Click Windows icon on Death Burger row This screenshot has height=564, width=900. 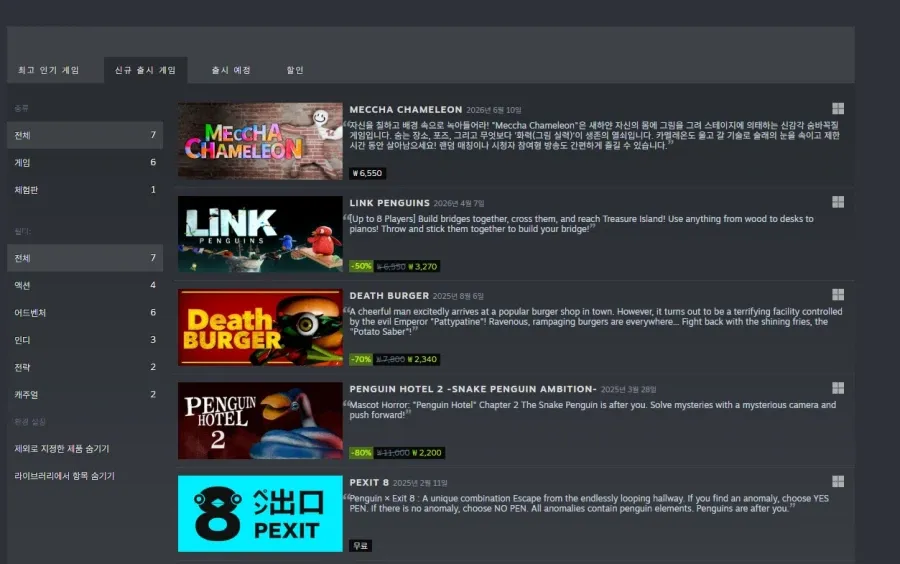point(838,295)
